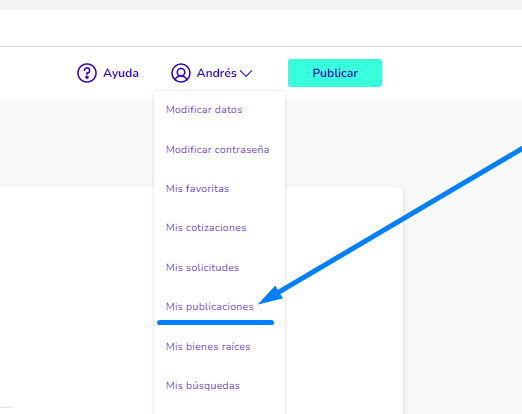Screen dimensions: 522x414
Task: Open Mis solicitudes entry
Action: (x=202, y=268)
